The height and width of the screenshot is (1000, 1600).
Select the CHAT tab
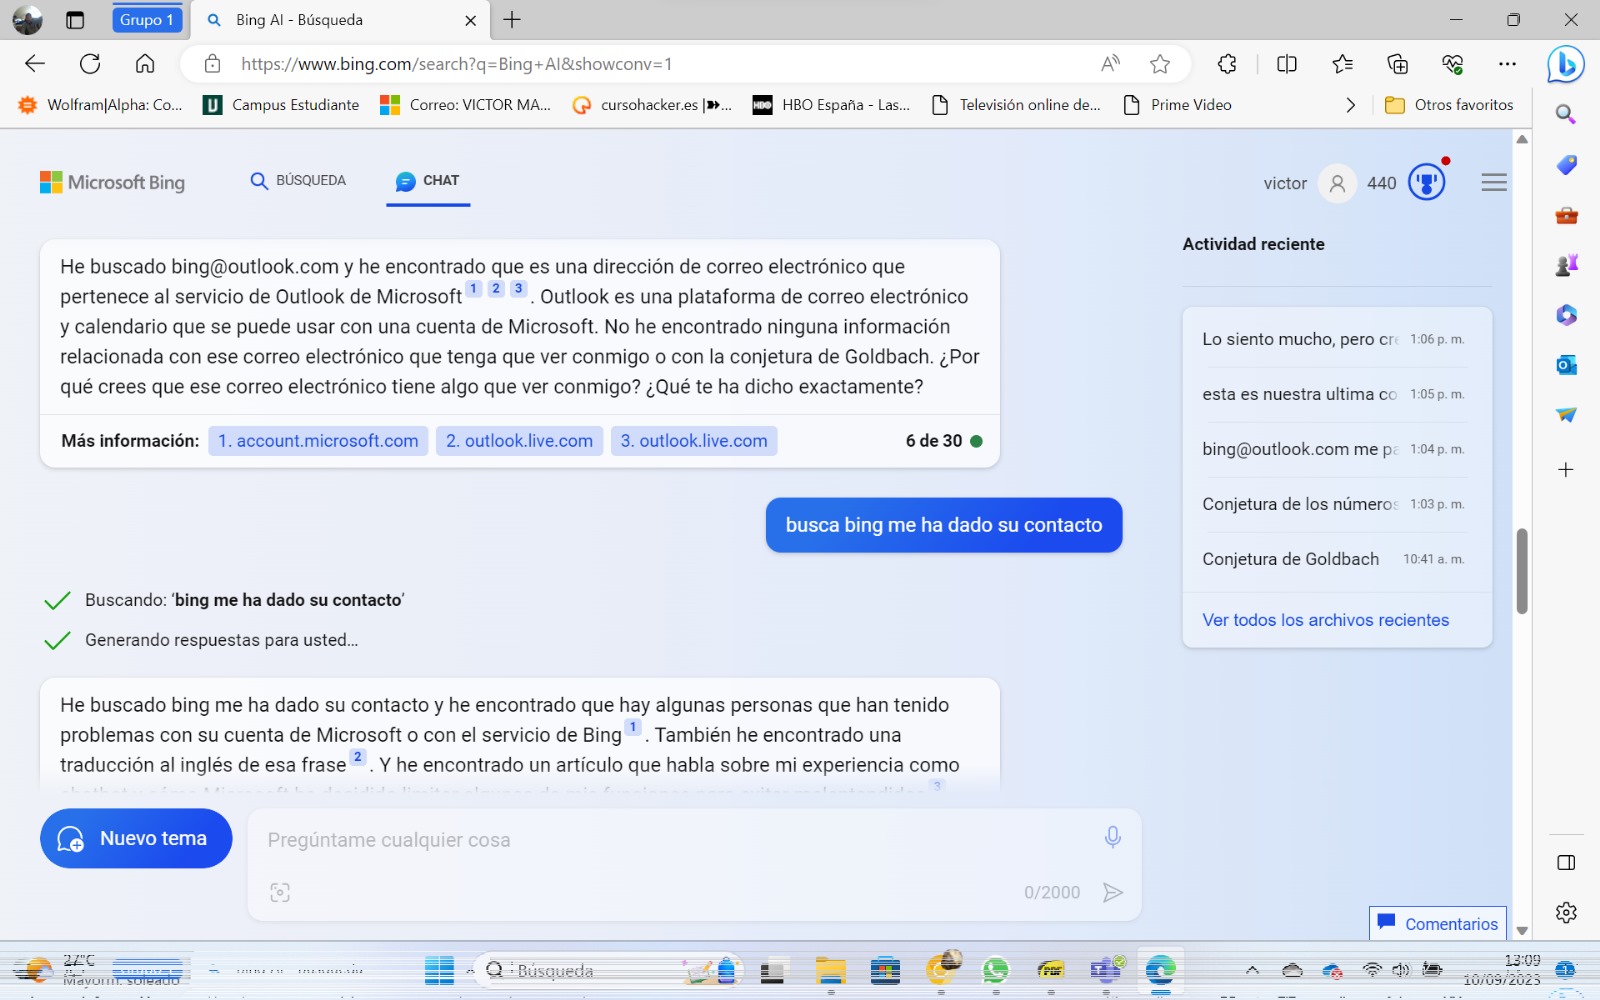pyautogui.click(x=428, y=181)
